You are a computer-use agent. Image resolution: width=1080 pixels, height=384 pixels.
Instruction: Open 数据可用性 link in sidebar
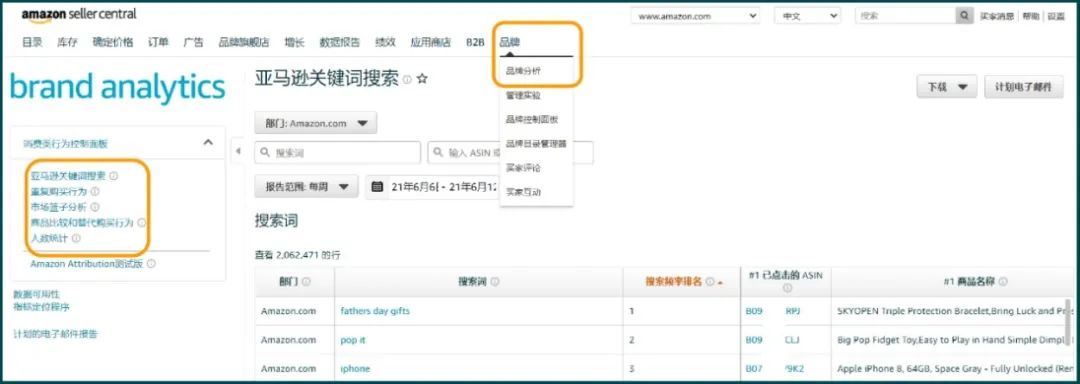click(x=36, y=294)
